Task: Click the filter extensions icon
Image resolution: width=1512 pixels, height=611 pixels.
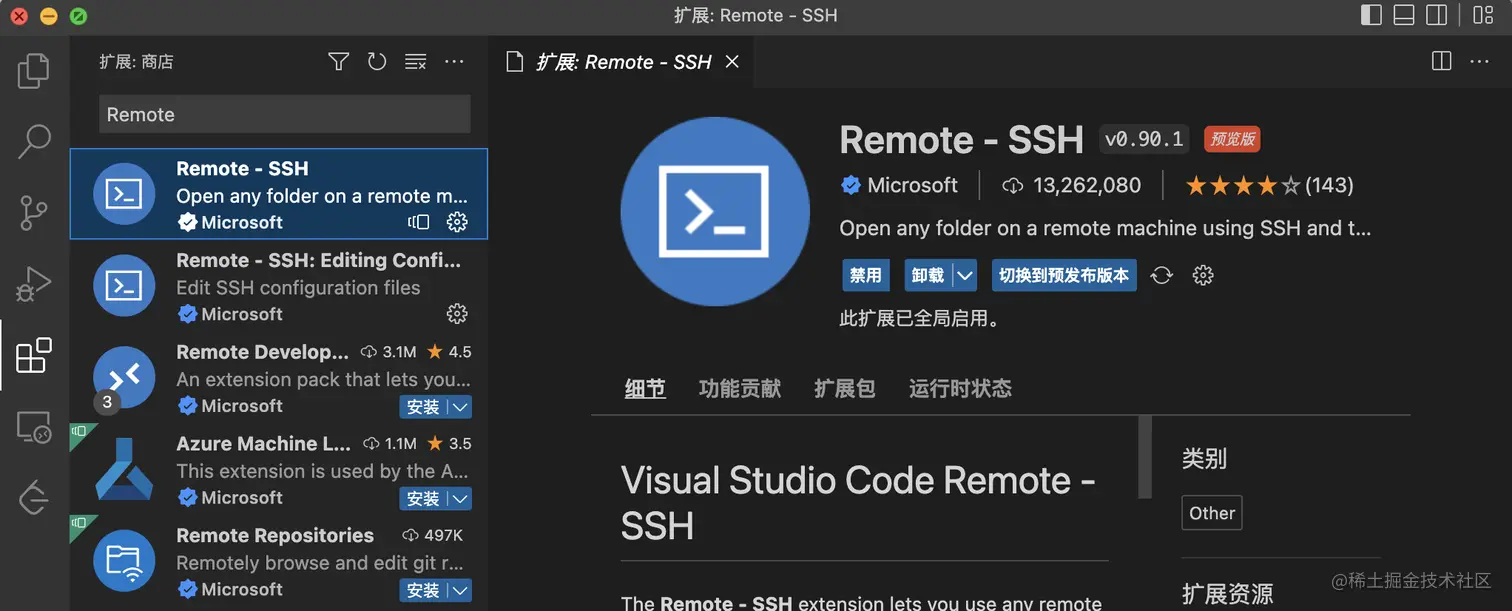Action: [x=338, y=61]
